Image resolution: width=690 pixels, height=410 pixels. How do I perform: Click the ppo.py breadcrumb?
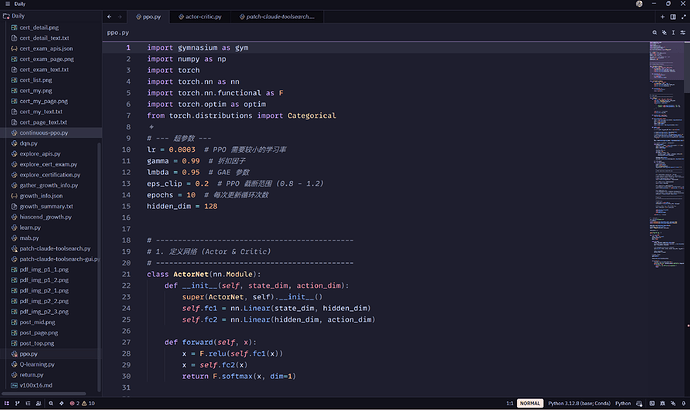point(118,33)
